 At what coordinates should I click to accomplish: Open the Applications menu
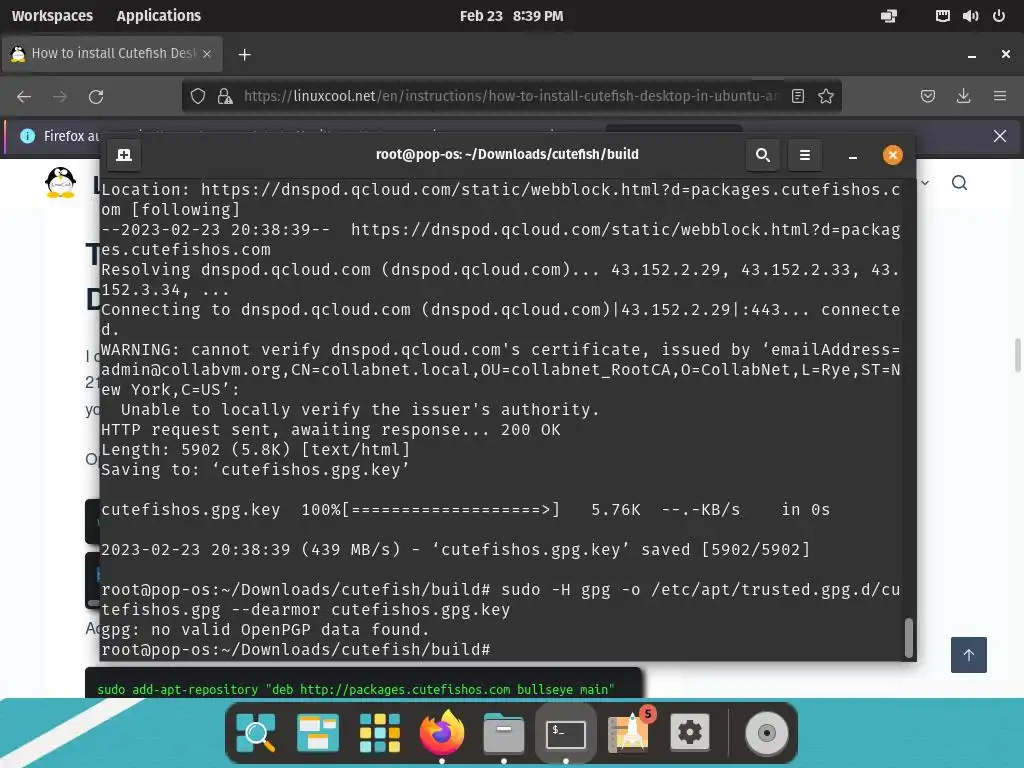coord(159,16)
